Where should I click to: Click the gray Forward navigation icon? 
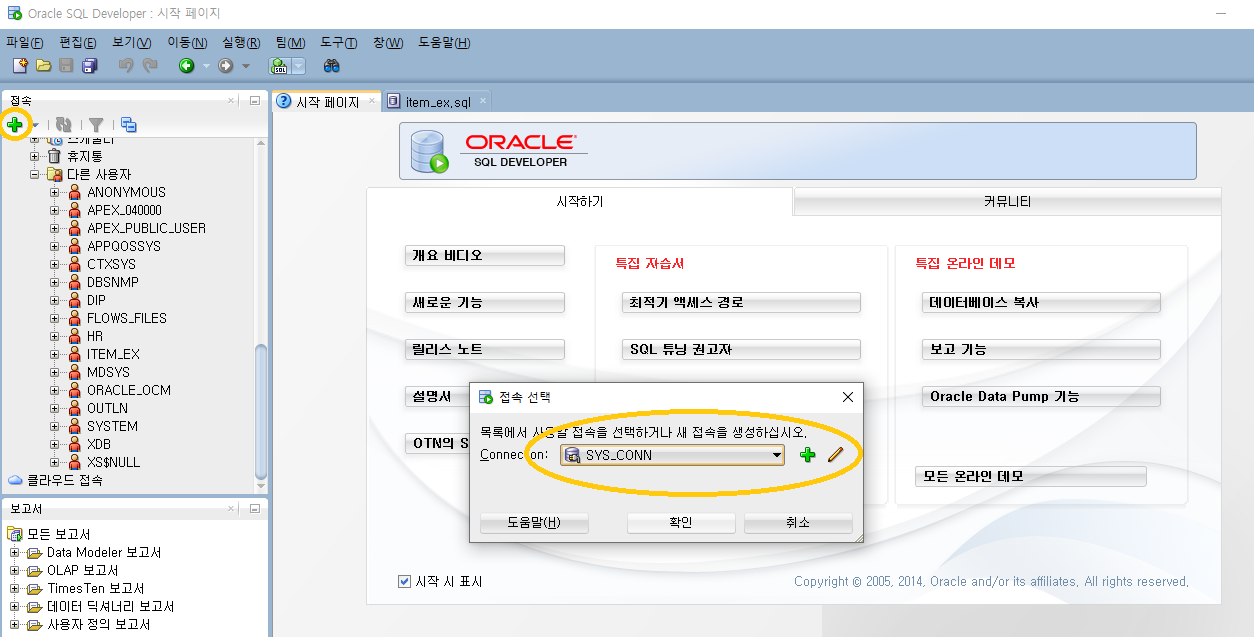point(226,65)
